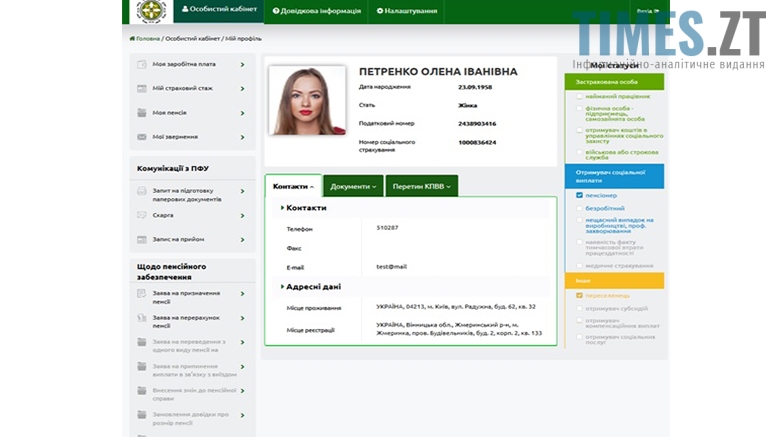Viewport: 777px width, 437px height.
Task: Collapse the 'Адресні дані' section
Action: tap(310, 286)
